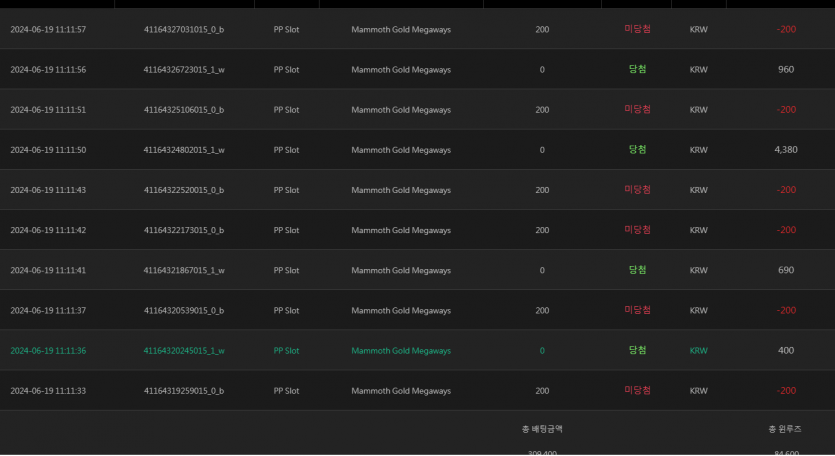The height and width of the screenshot is (456, 835).
Task: Click -200 in the 11:11:51 row
Action: coord(786,110)
